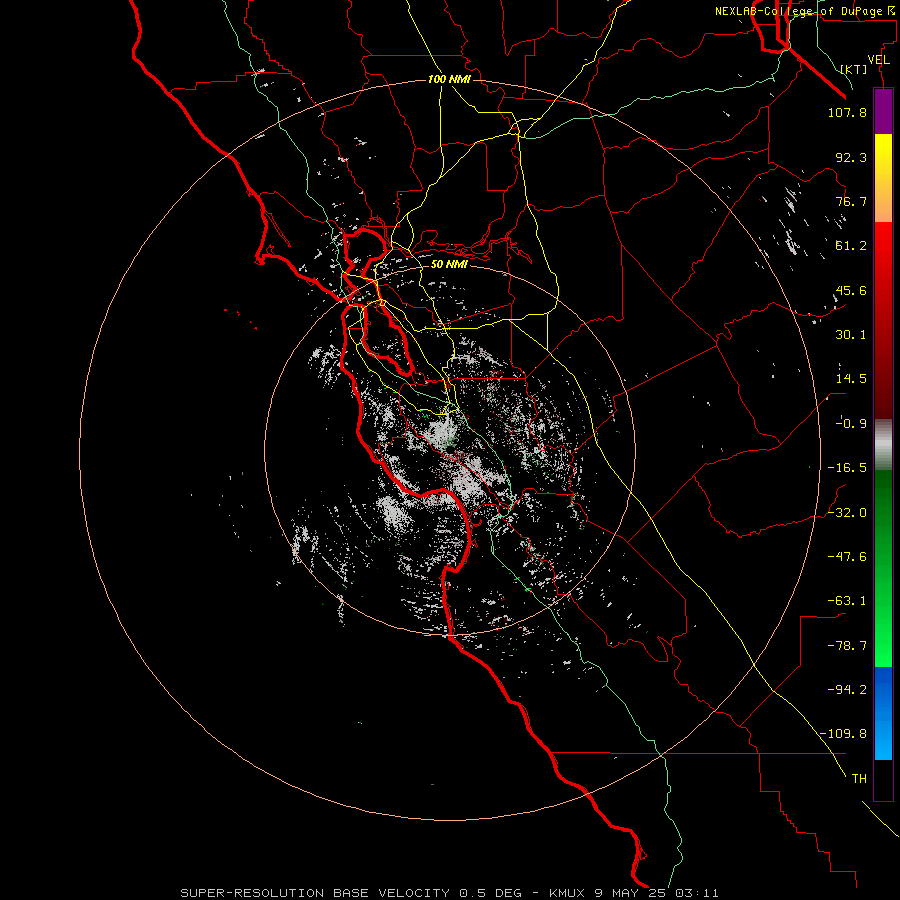
Task: Click the 45.6 velocity scale value
Action: (x=851, y=290)
